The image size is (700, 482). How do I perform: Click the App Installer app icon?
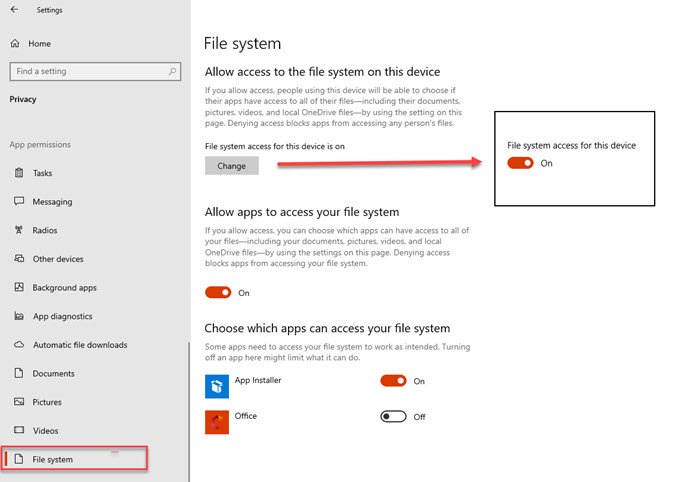[217, 386]
